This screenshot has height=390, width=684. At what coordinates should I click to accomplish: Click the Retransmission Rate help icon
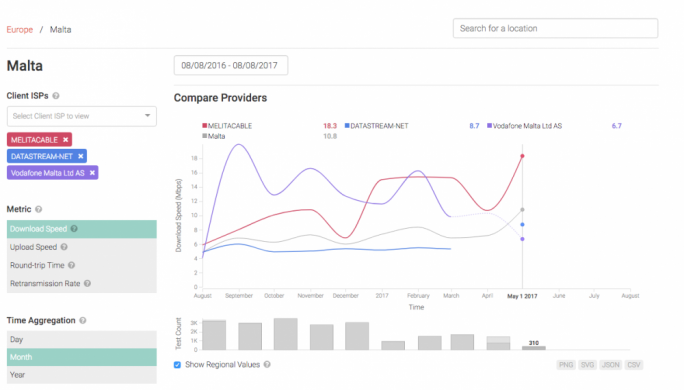pos(87,284)
